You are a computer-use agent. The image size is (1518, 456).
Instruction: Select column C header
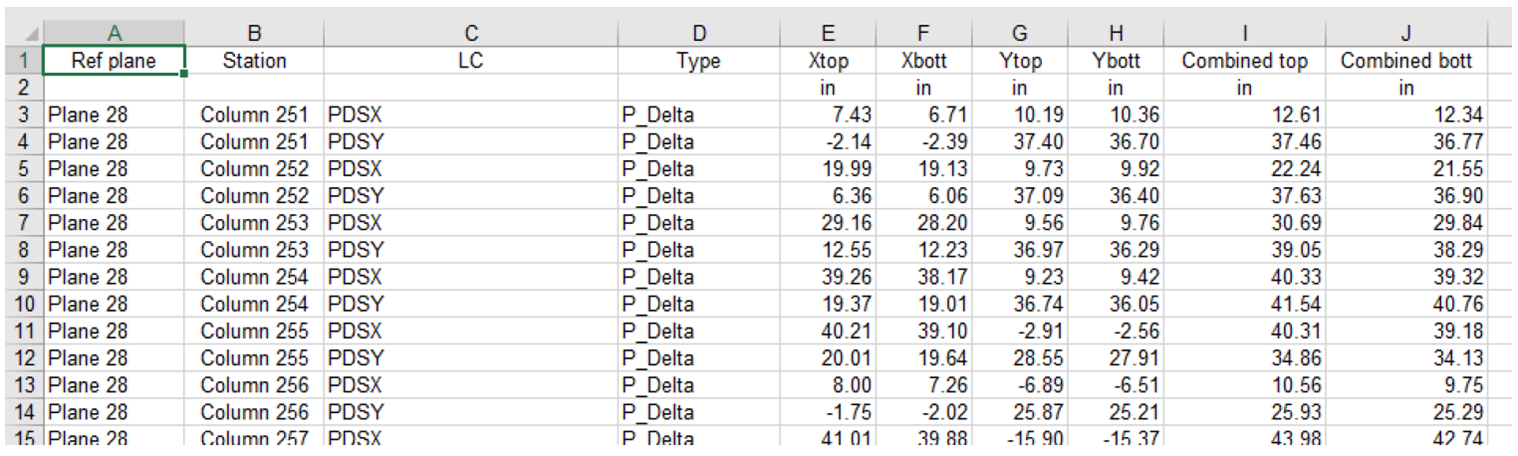click(471, 33)
